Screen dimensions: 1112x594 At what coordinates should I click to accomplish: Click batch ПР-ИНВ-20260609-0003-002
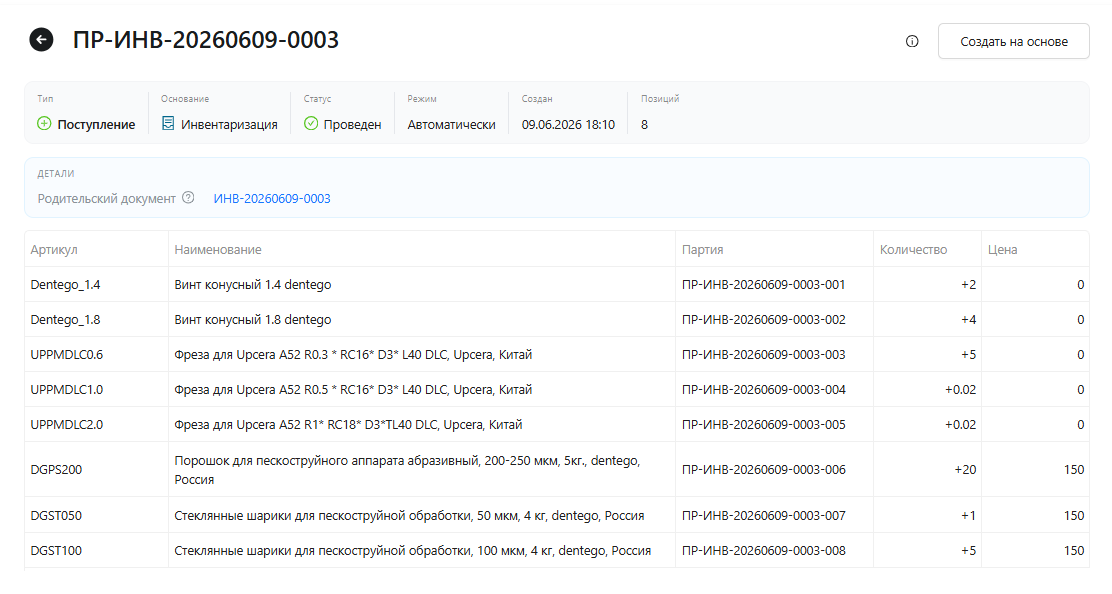click(764, 320)
